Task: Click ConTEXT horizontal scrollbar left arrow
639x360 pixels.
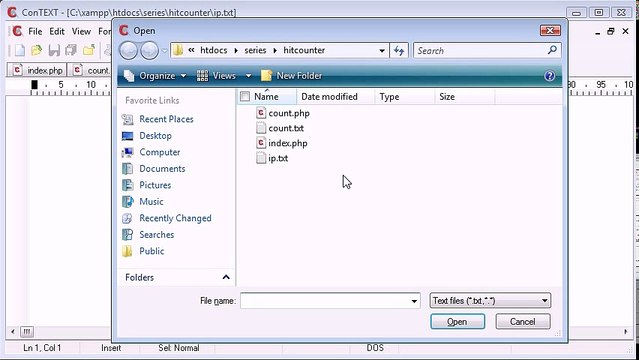Action: (12, 331)
